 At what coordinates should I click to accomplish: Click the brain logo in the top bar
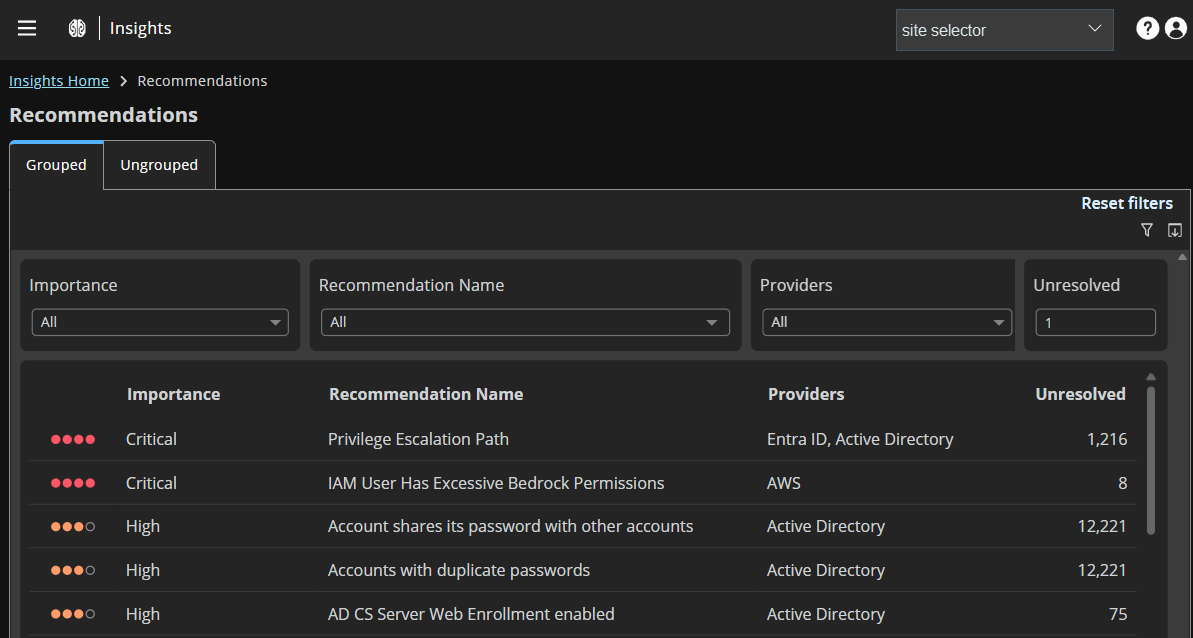[76, 27]
